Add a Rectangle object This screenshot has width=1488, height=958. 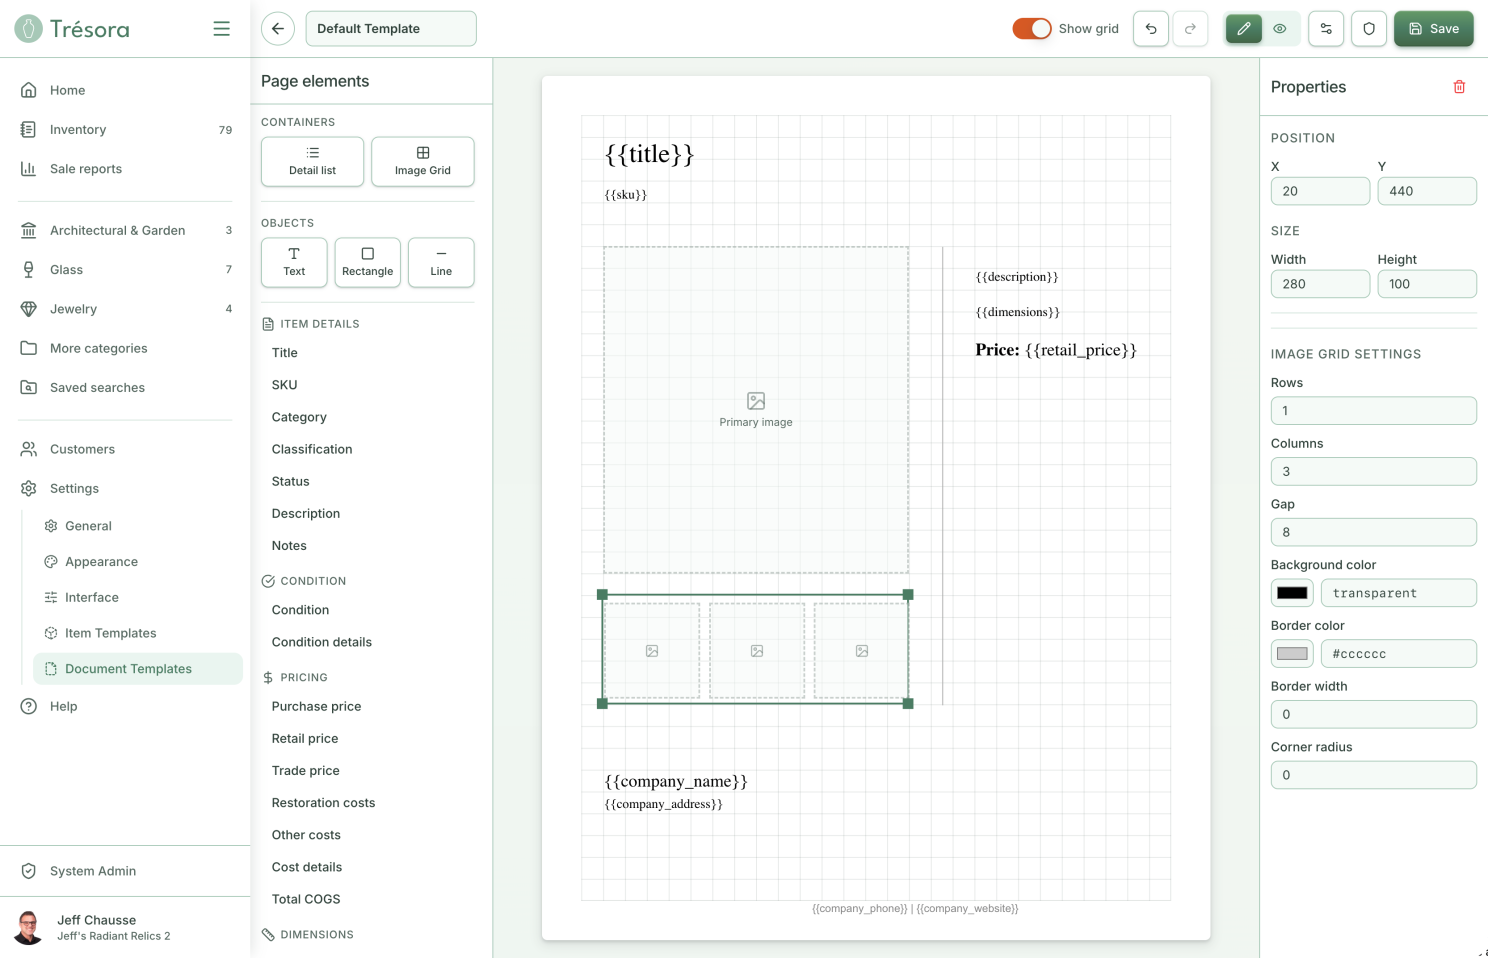[367, 262]
